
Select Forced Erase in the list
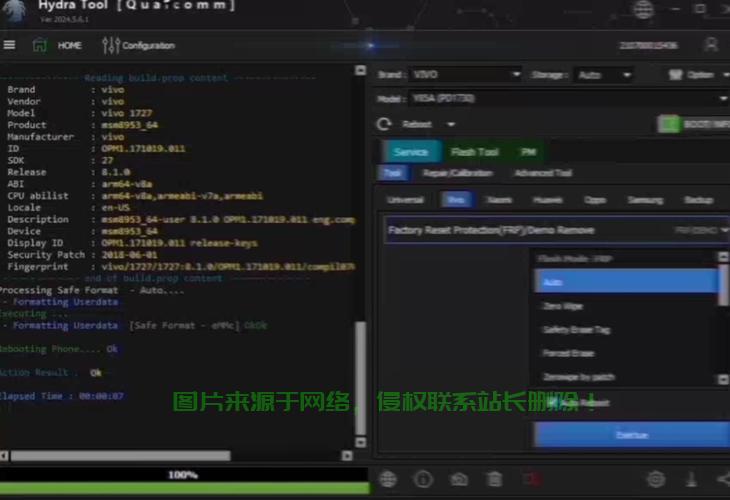[626, 353]
